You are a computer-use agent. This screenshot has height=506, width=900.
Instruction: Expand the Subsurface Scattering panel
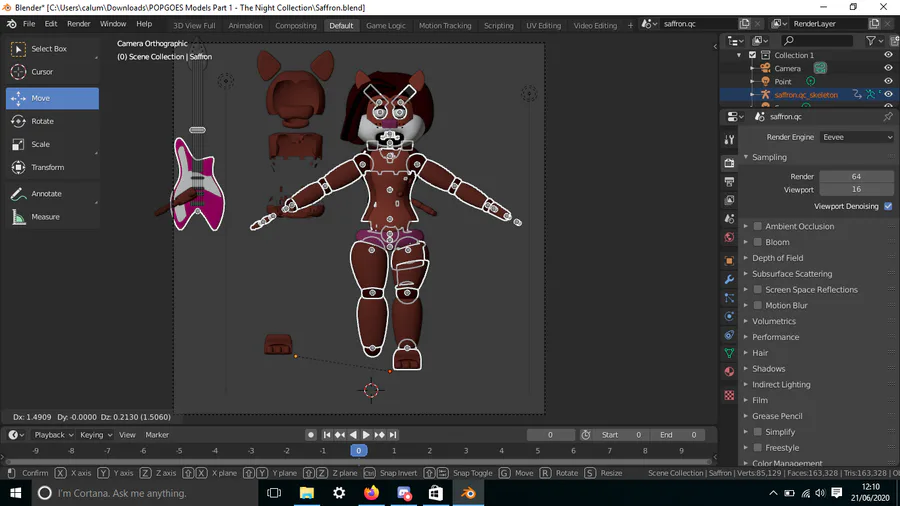click(x=792, y=274)
